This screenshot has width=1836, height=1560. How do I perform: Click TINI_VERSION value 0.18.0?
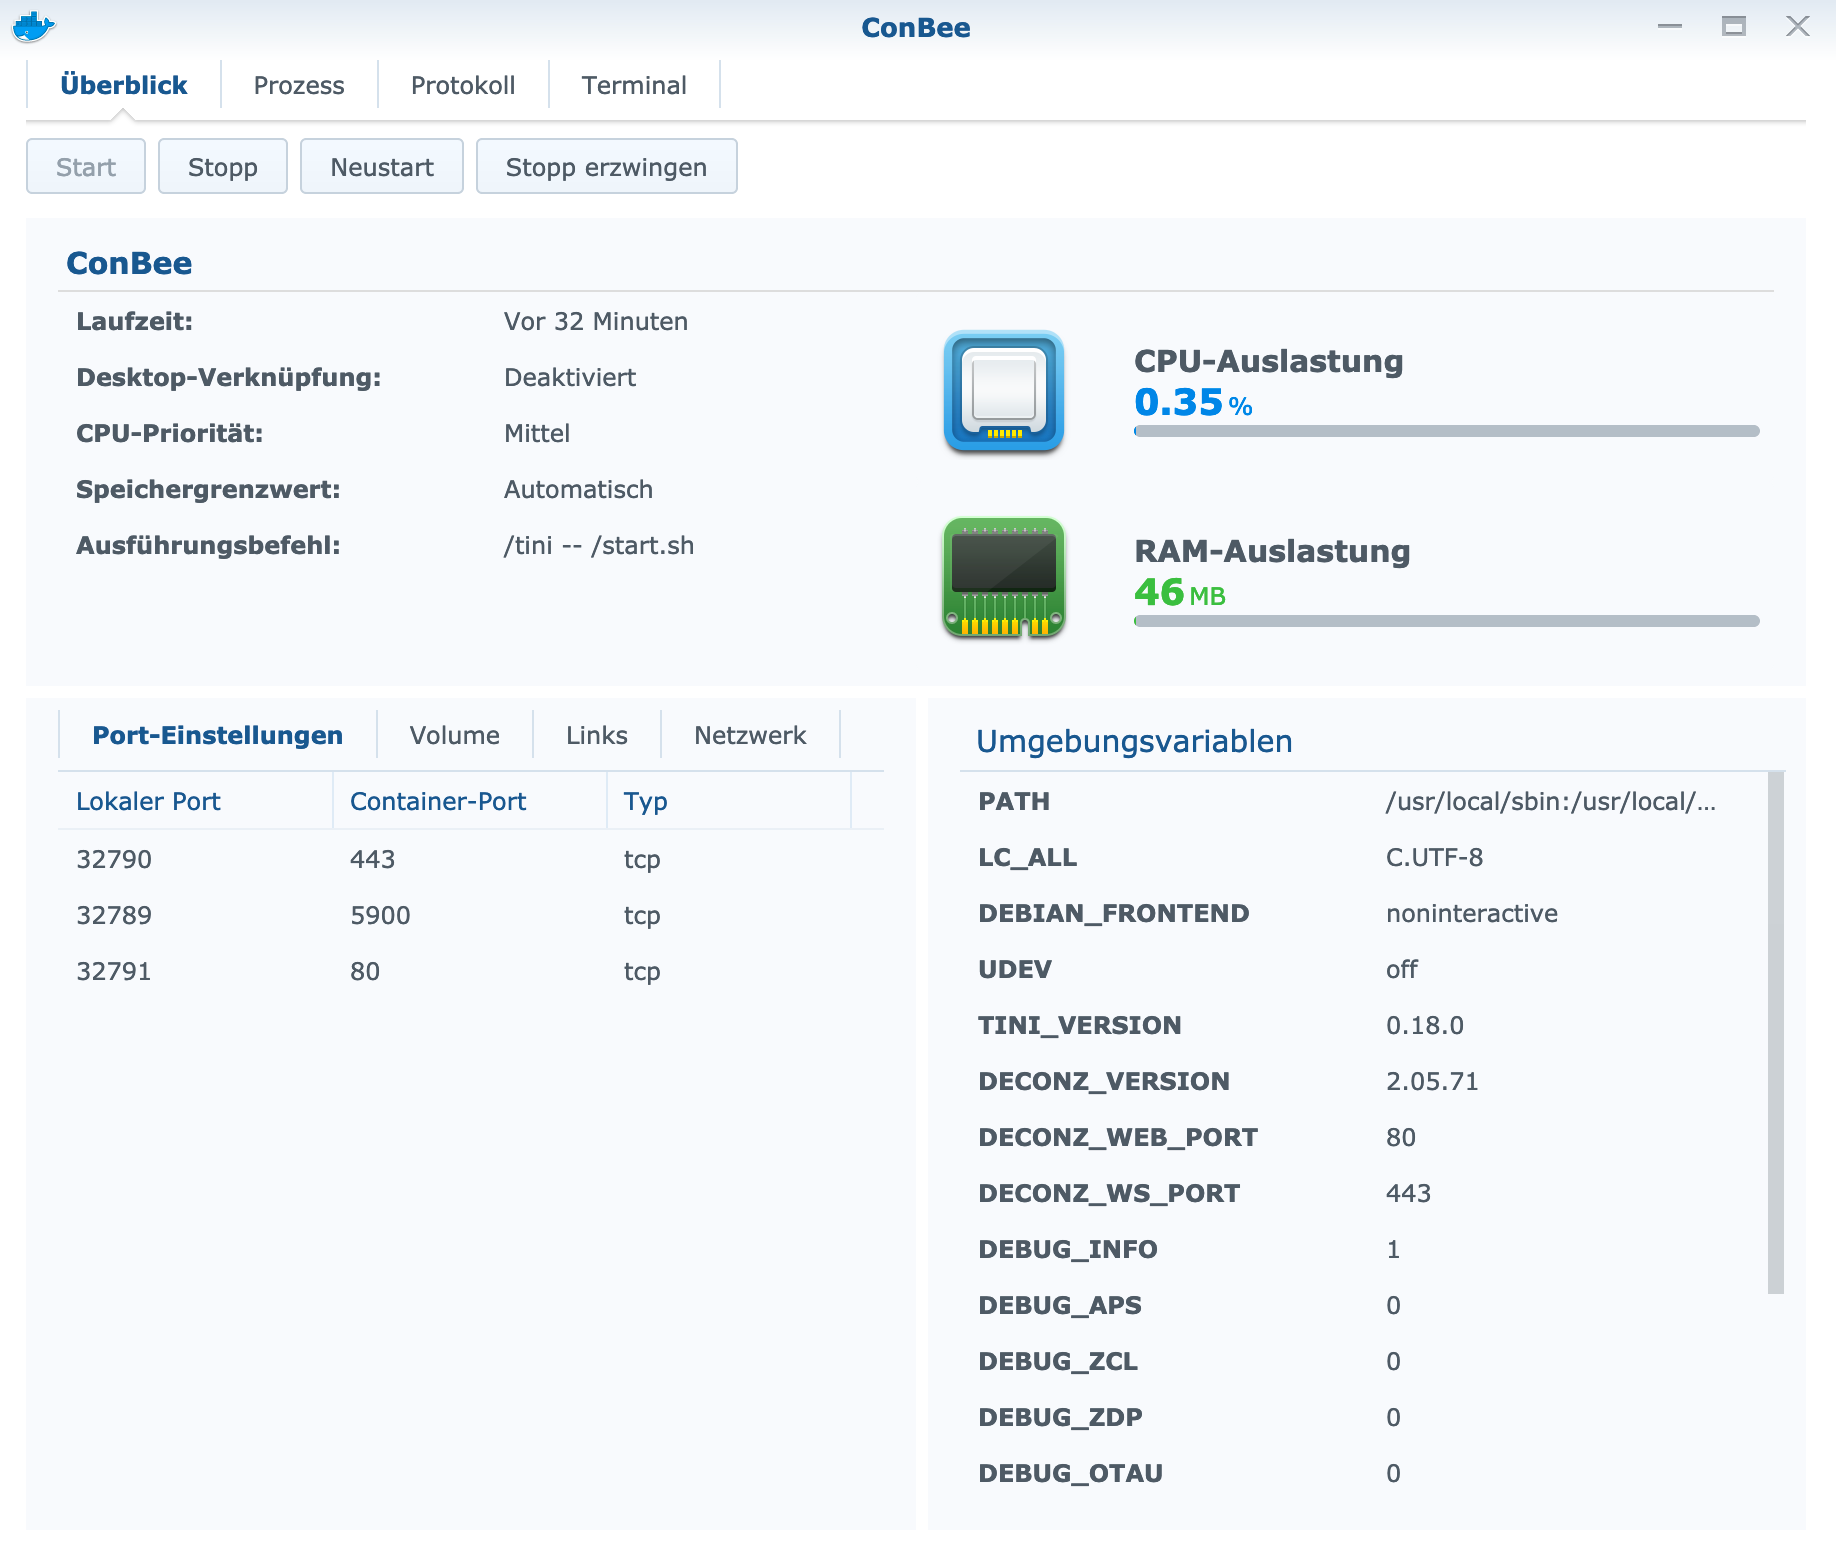click(1425, 1025)
